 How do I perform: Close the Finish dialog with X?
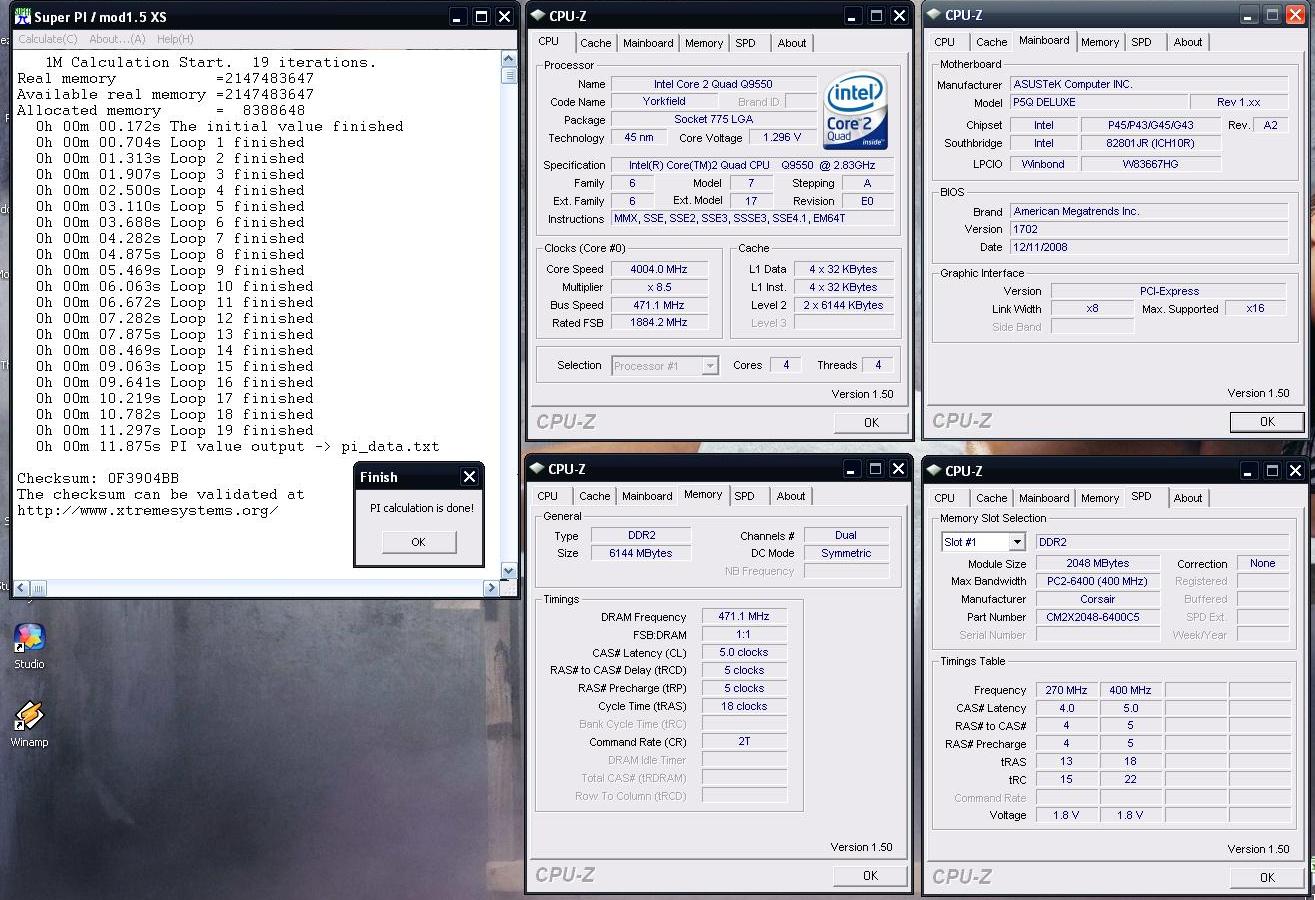click(469, 477)
